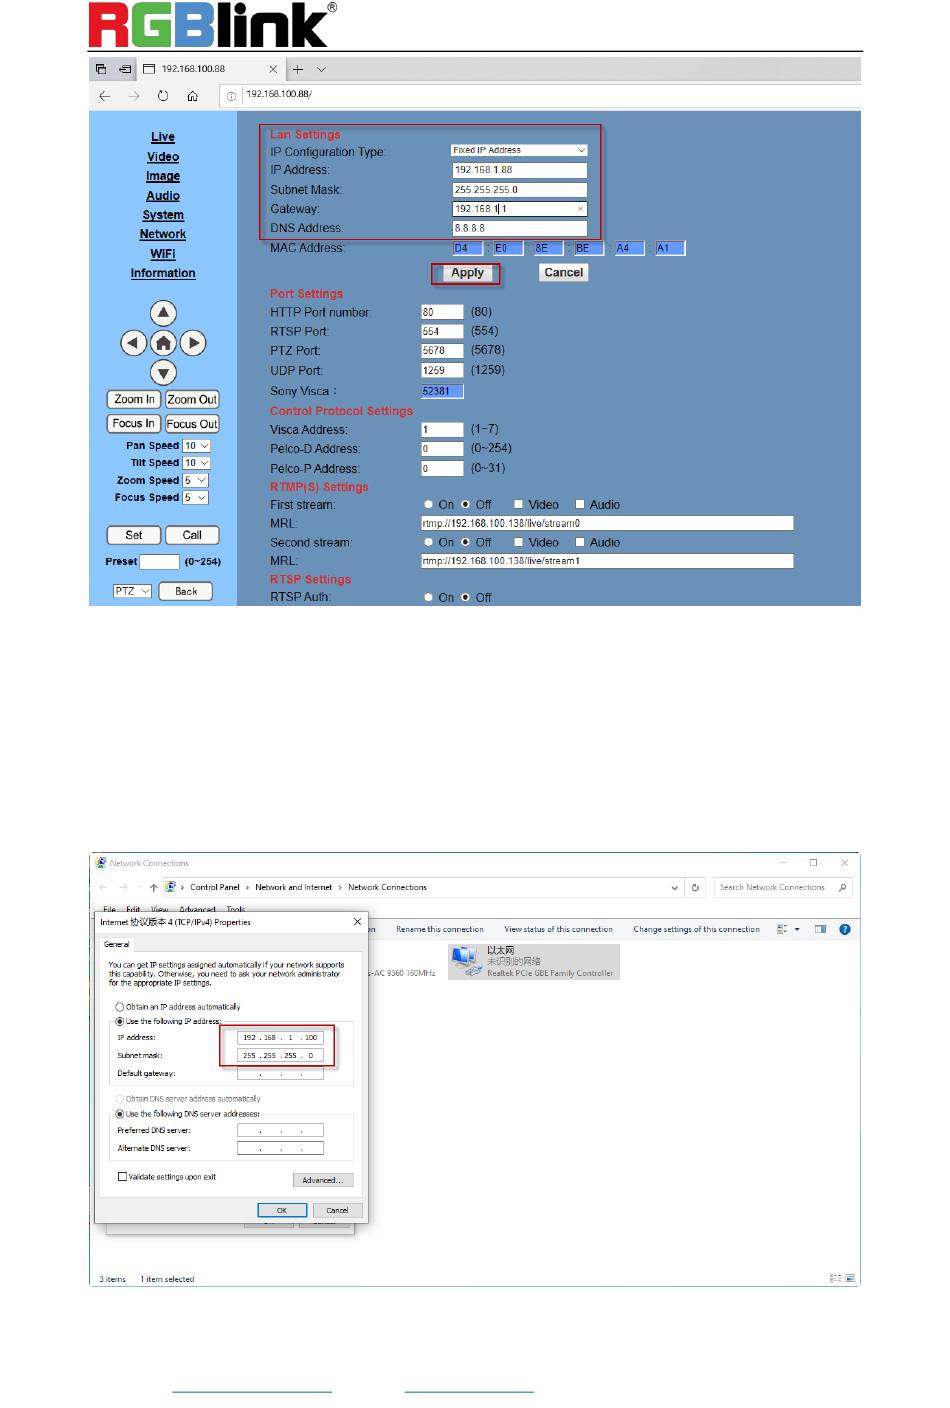
Task: Turn Second stream On
Action: coord(429,543)
